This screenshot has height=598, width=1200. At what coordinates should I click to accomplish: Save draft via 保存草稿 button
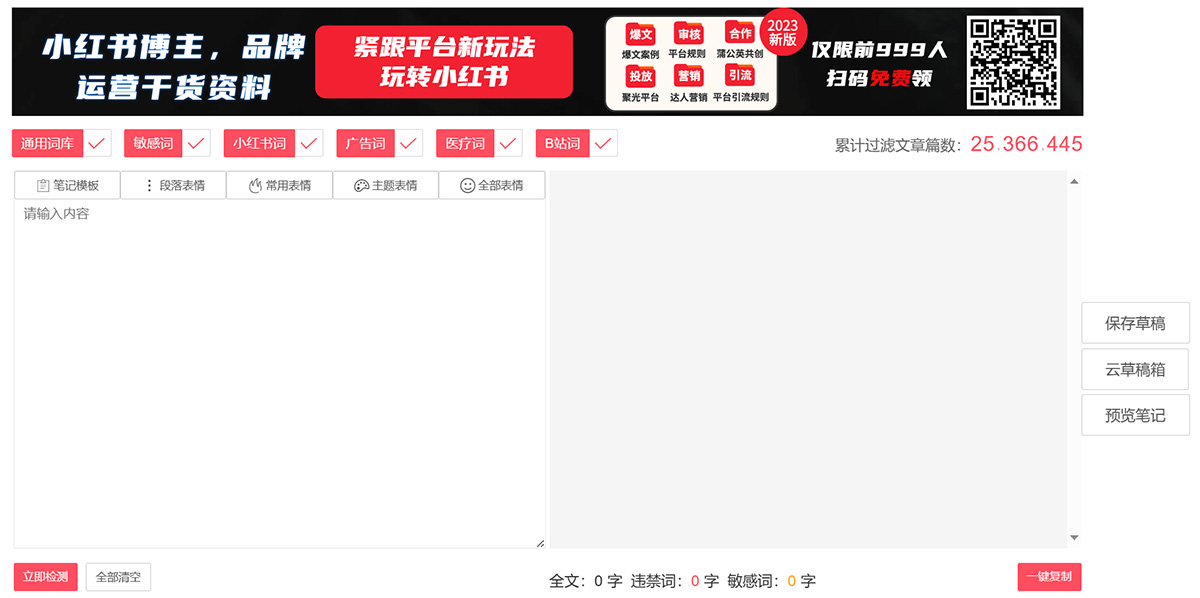1135,322
